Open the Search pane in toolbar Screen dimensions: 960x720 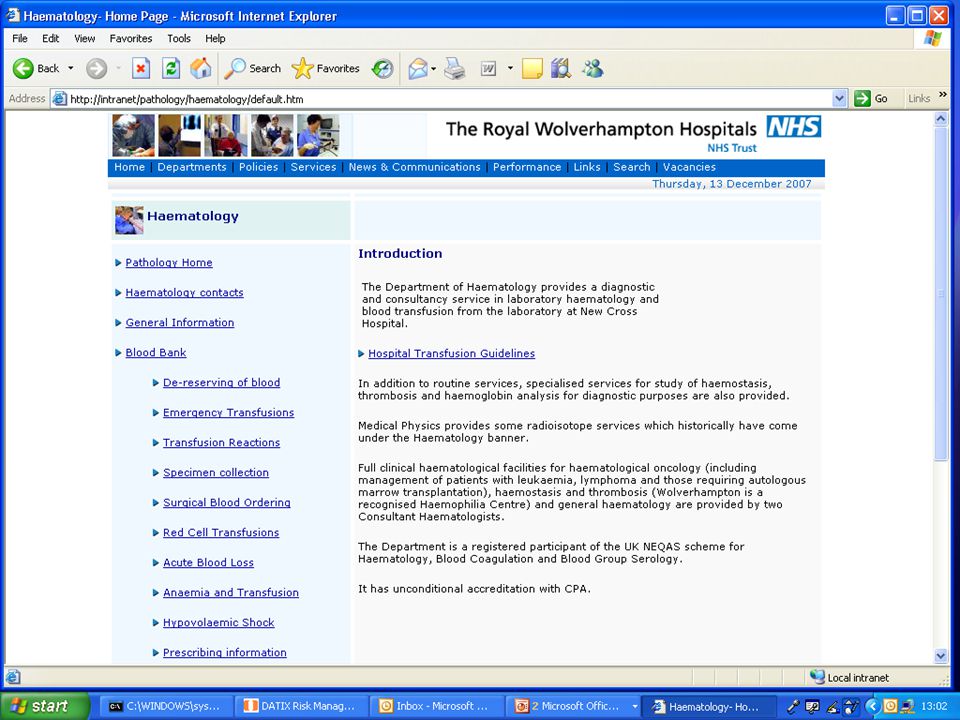pyautogui.click(x=252, y=69)
